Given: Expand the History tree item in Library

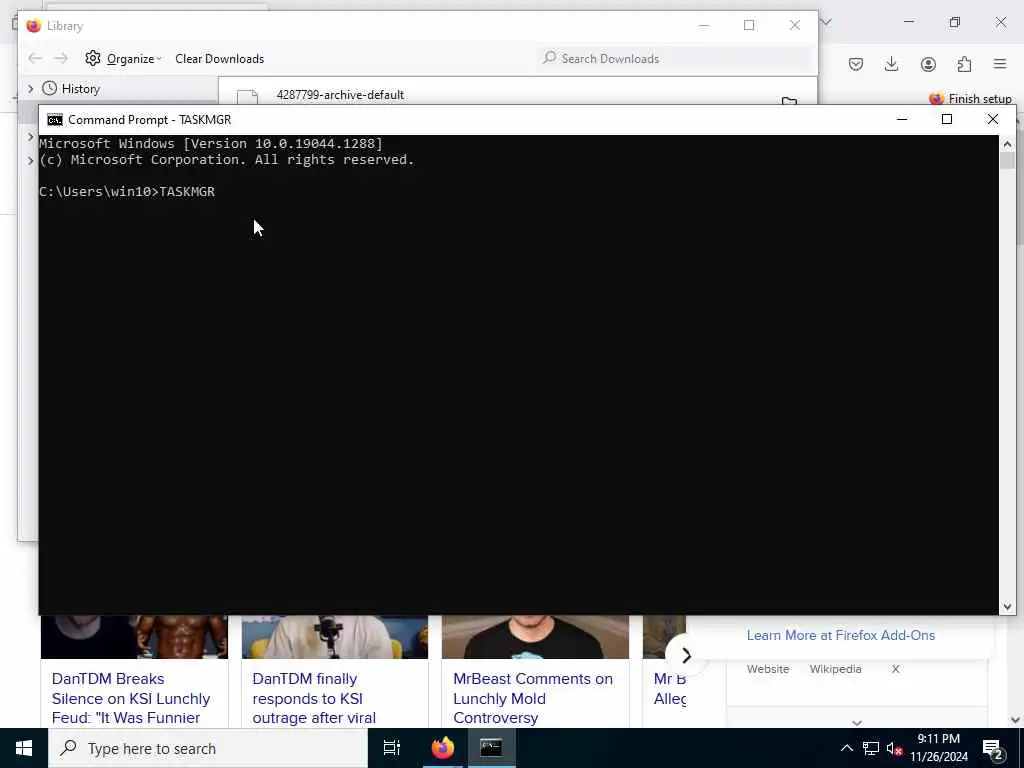Looking at the screenshot, I should pos(30,88).
